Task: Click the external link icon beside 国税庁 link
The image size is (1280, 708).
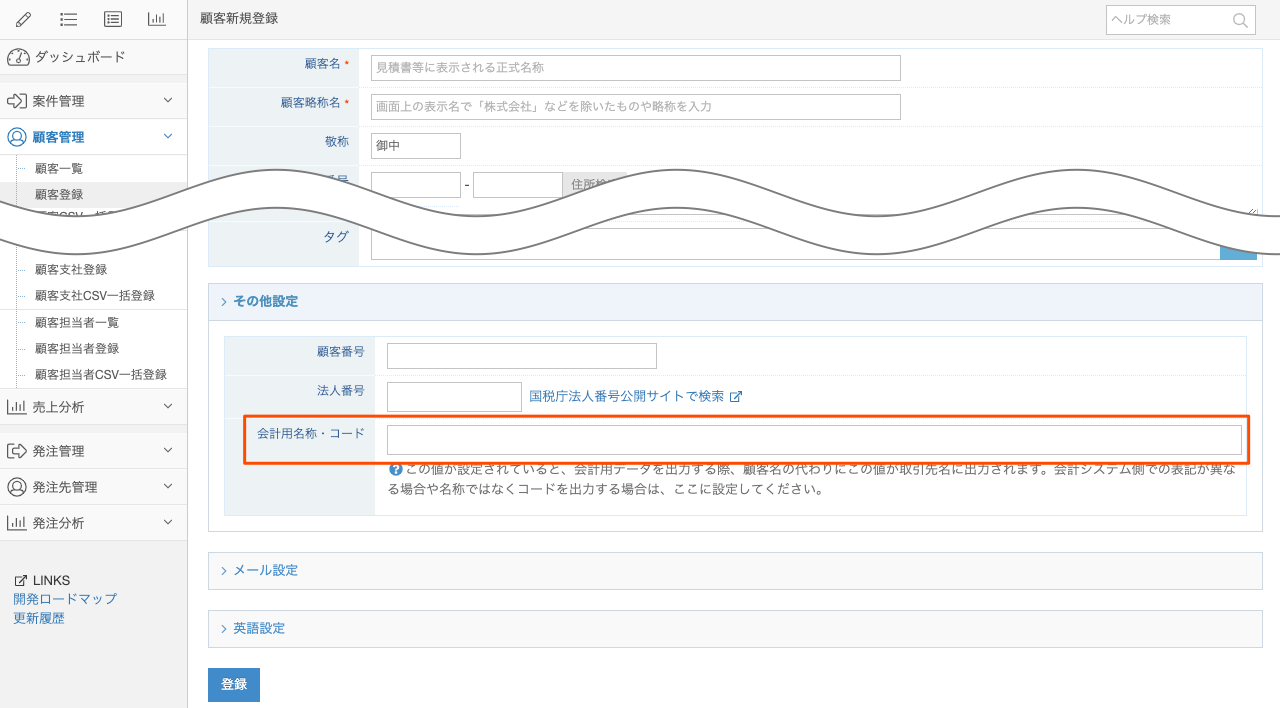Action: (x=736, y=397)
